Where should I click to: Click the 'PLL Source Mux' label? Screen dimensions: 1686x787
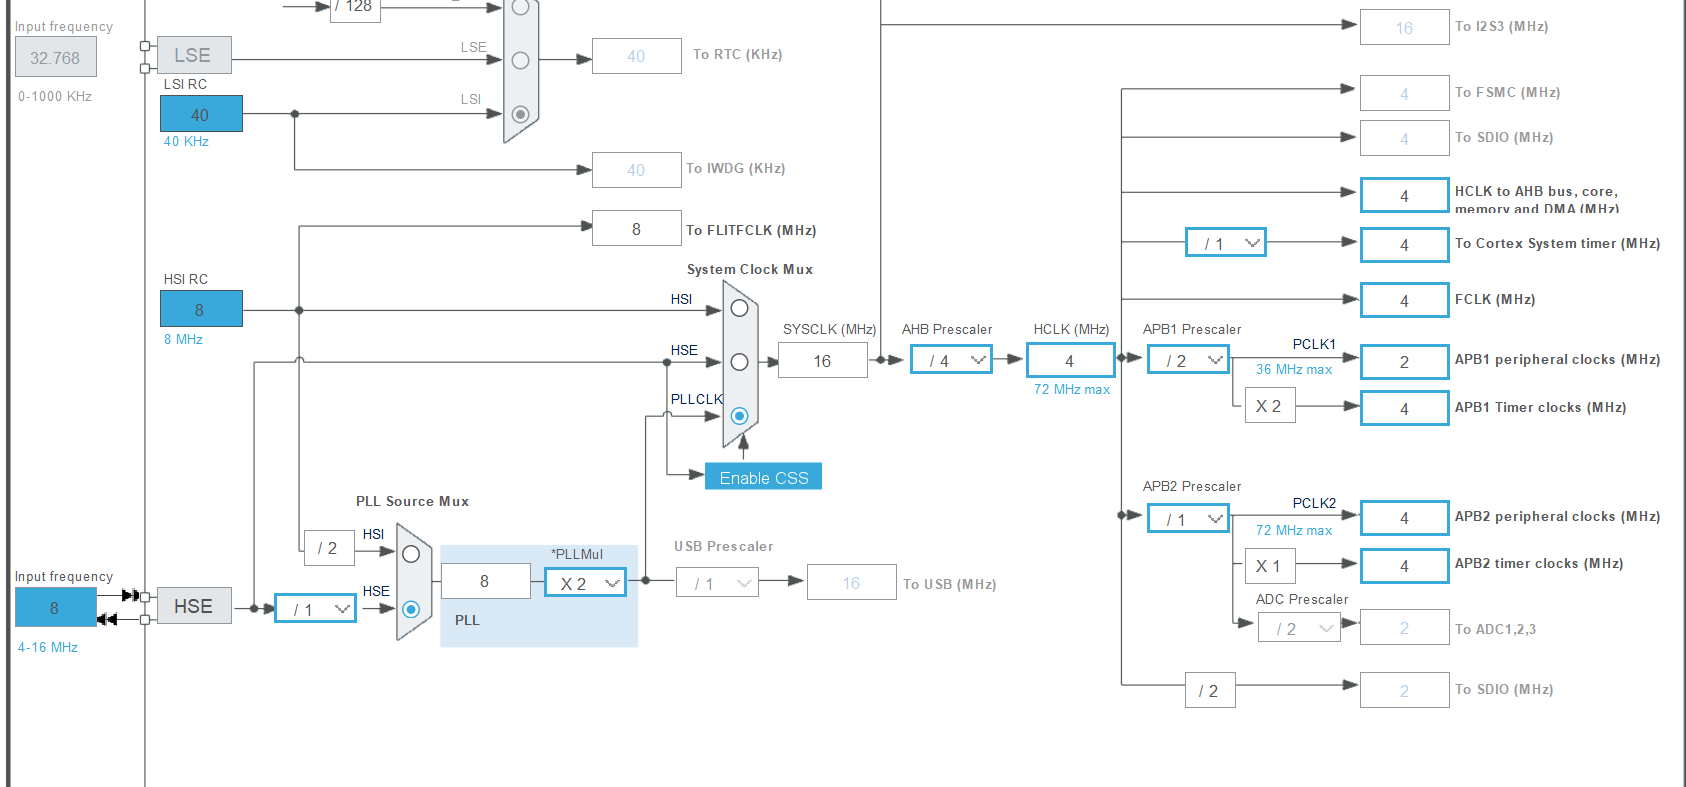click(412, 501)
